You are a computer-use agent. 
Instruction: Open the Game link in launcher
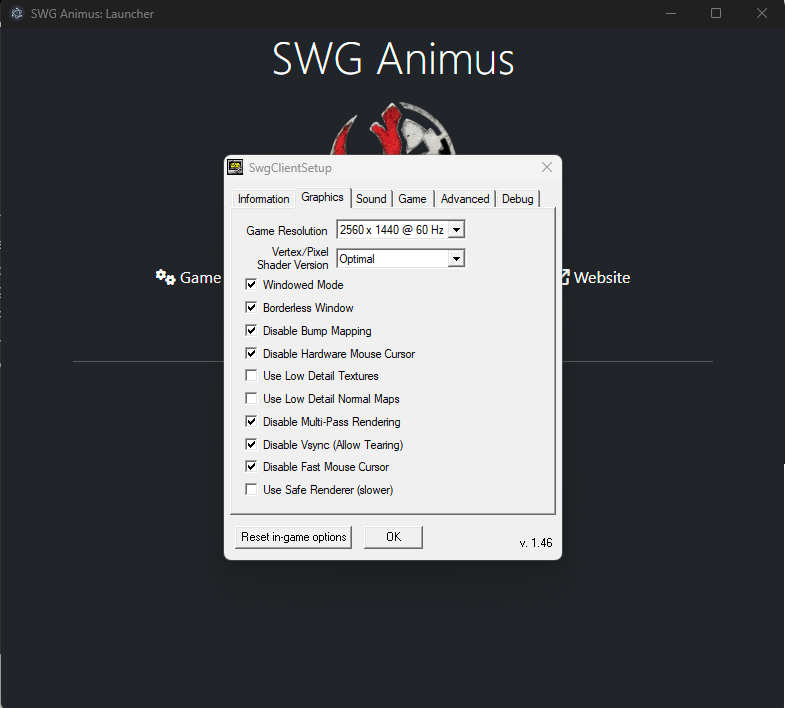pyautogui.click(x=200, y=277)
